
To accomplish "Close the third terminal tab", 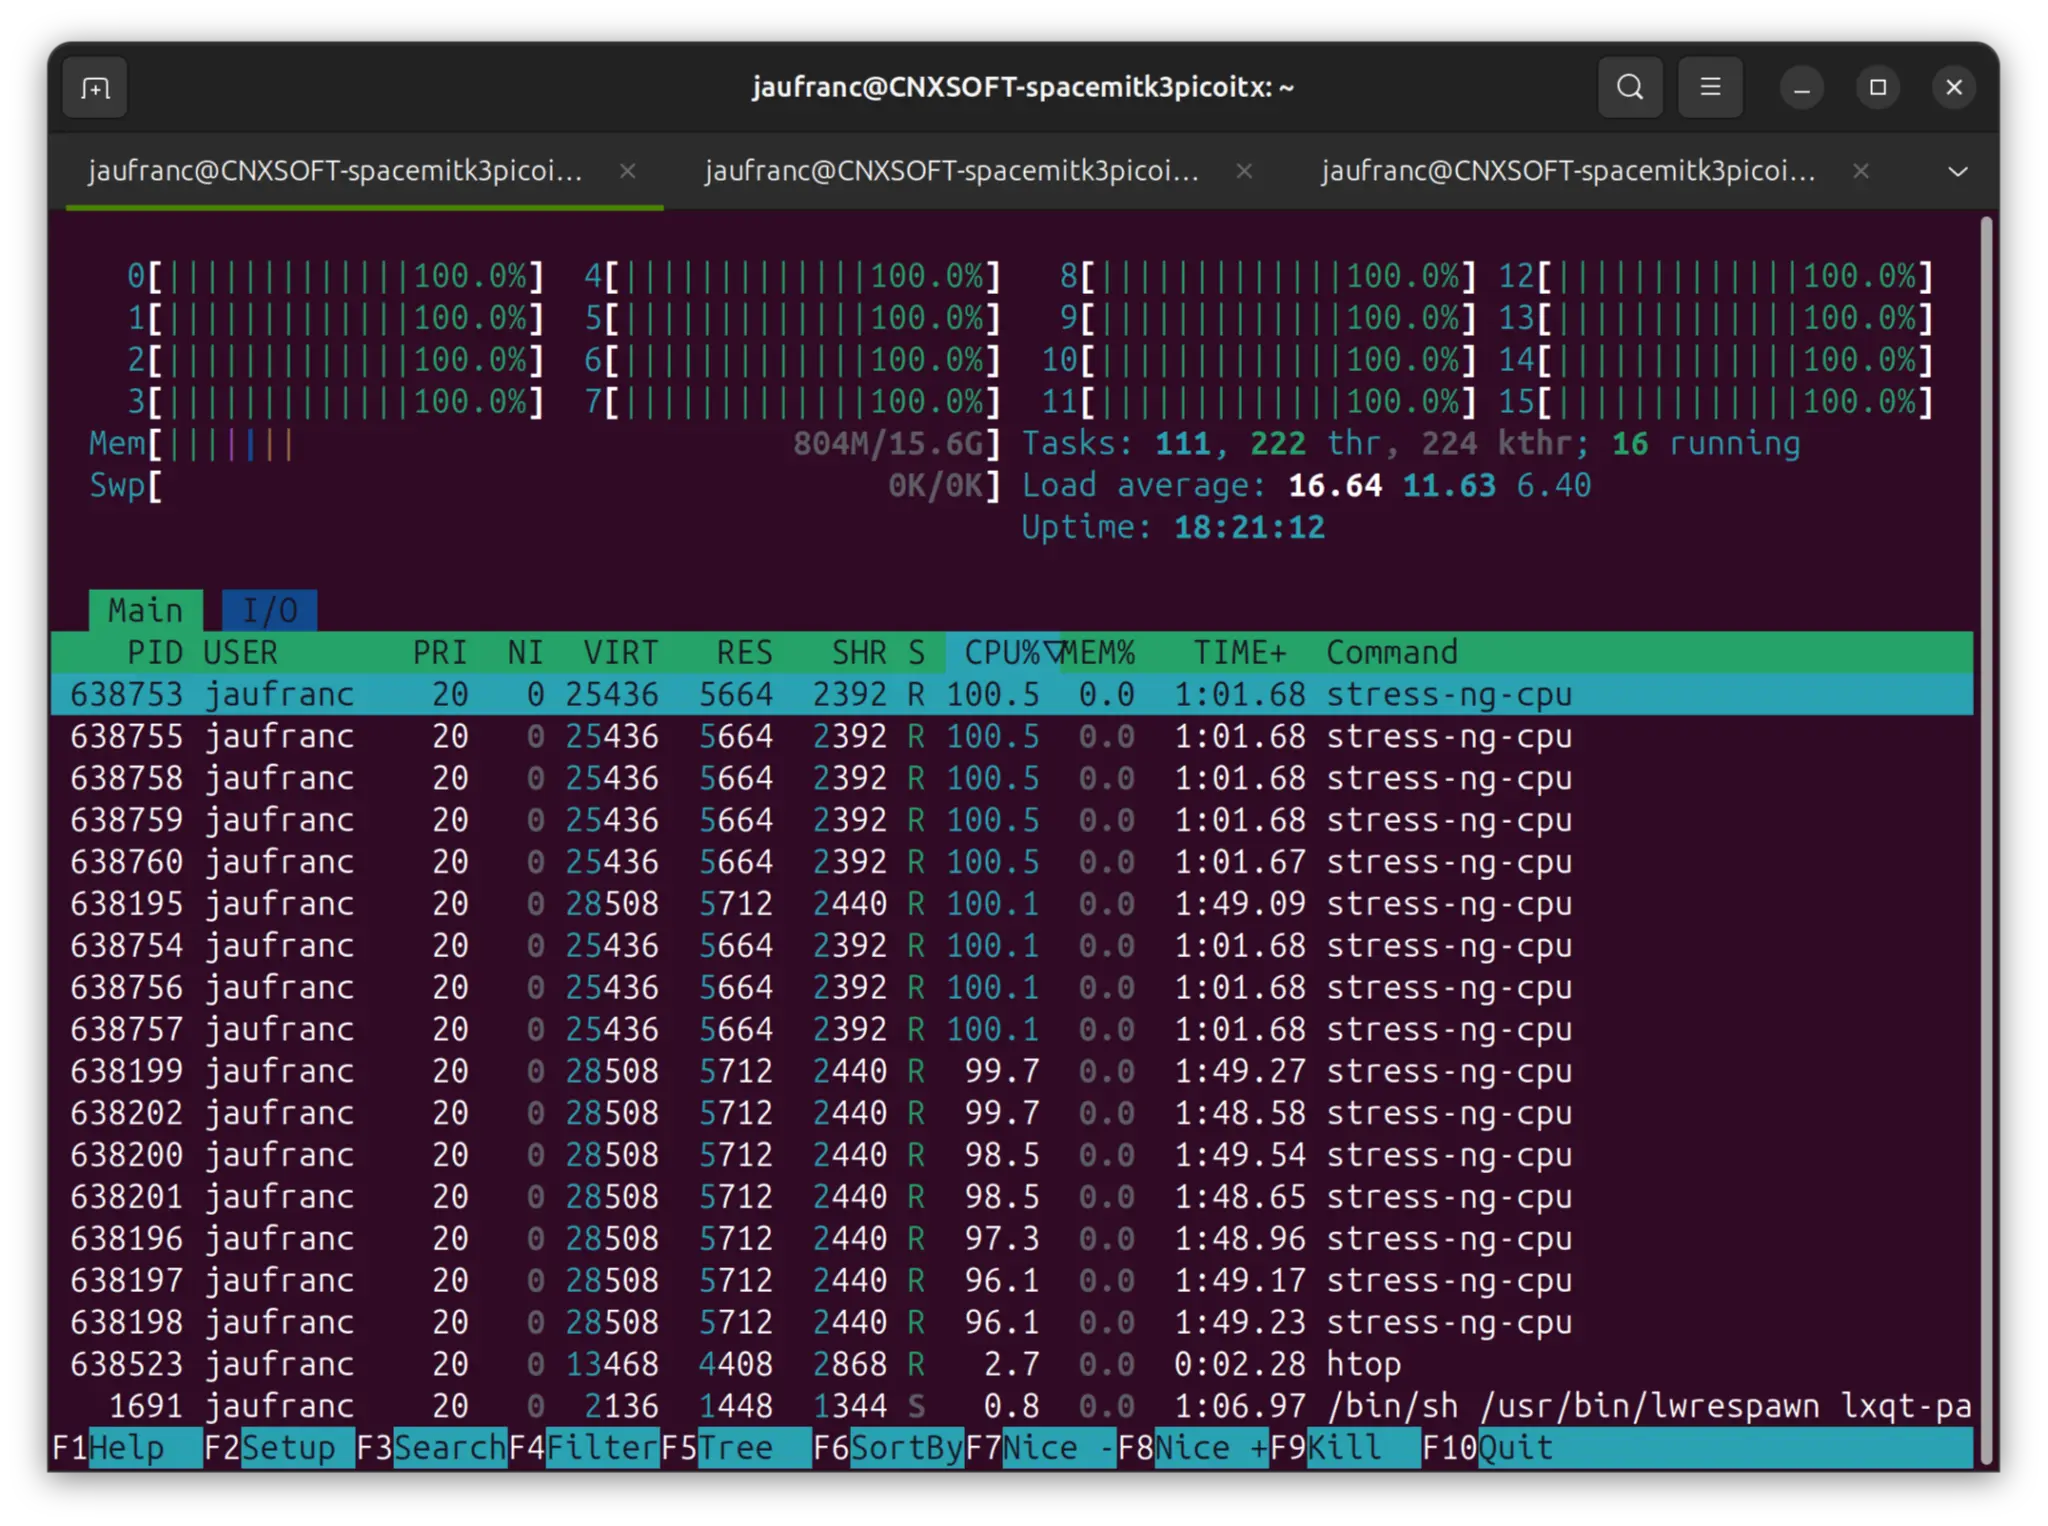I will tap(1860, 171).
